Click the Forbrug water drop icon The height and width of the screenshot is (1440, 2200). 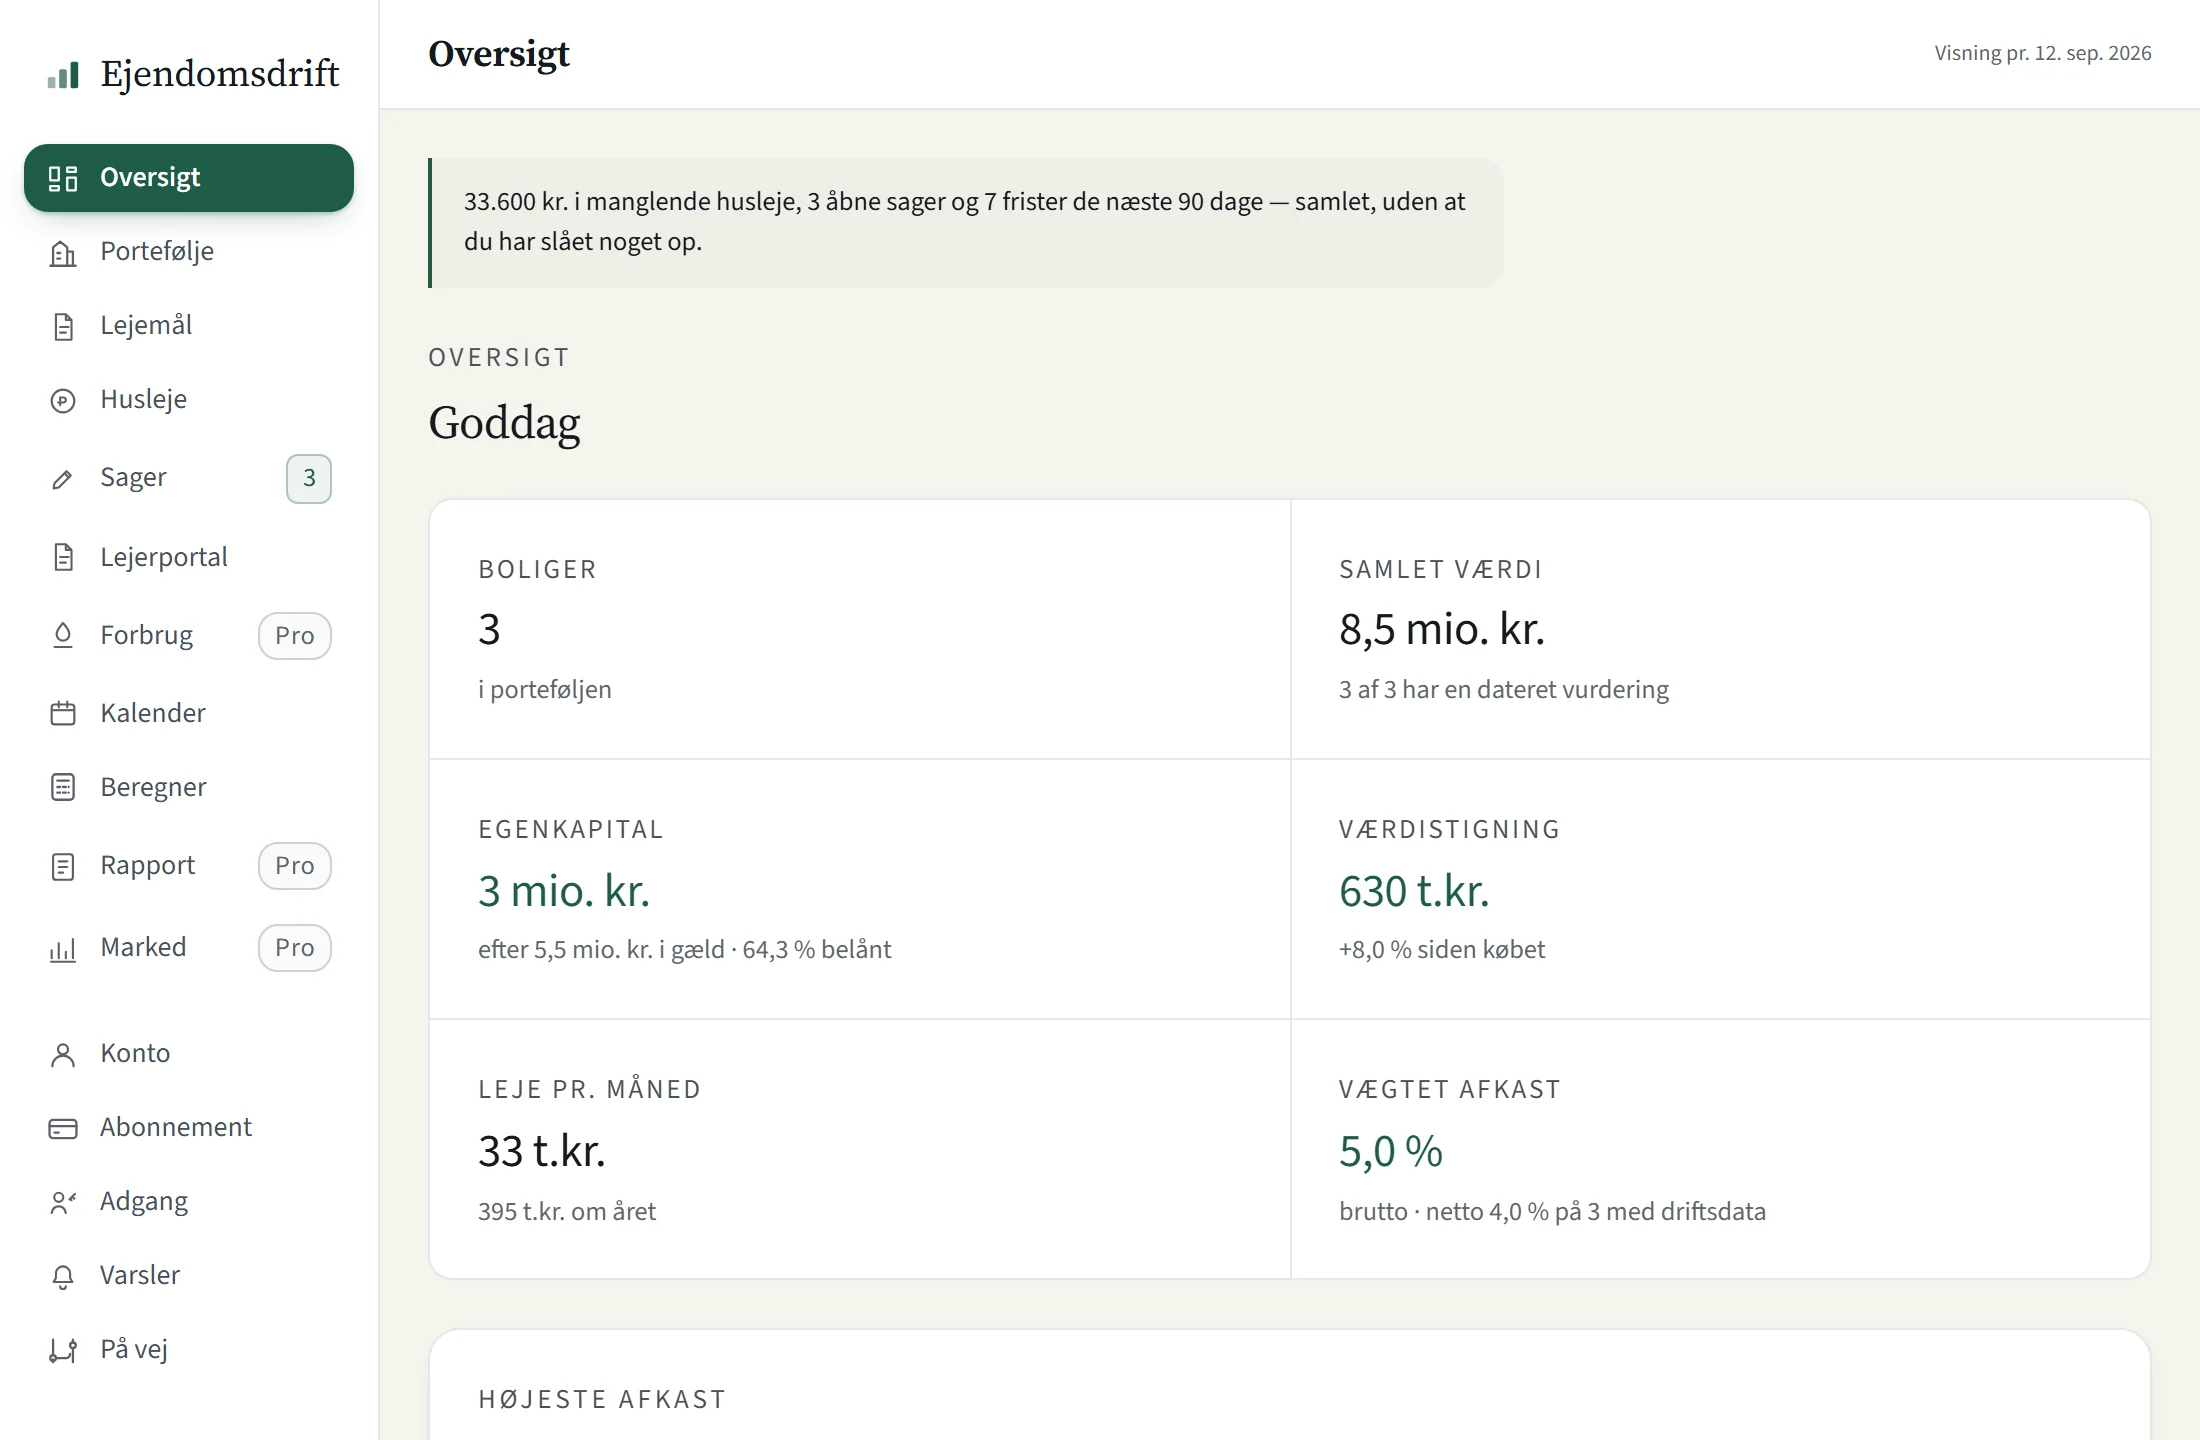coord(63,635)
